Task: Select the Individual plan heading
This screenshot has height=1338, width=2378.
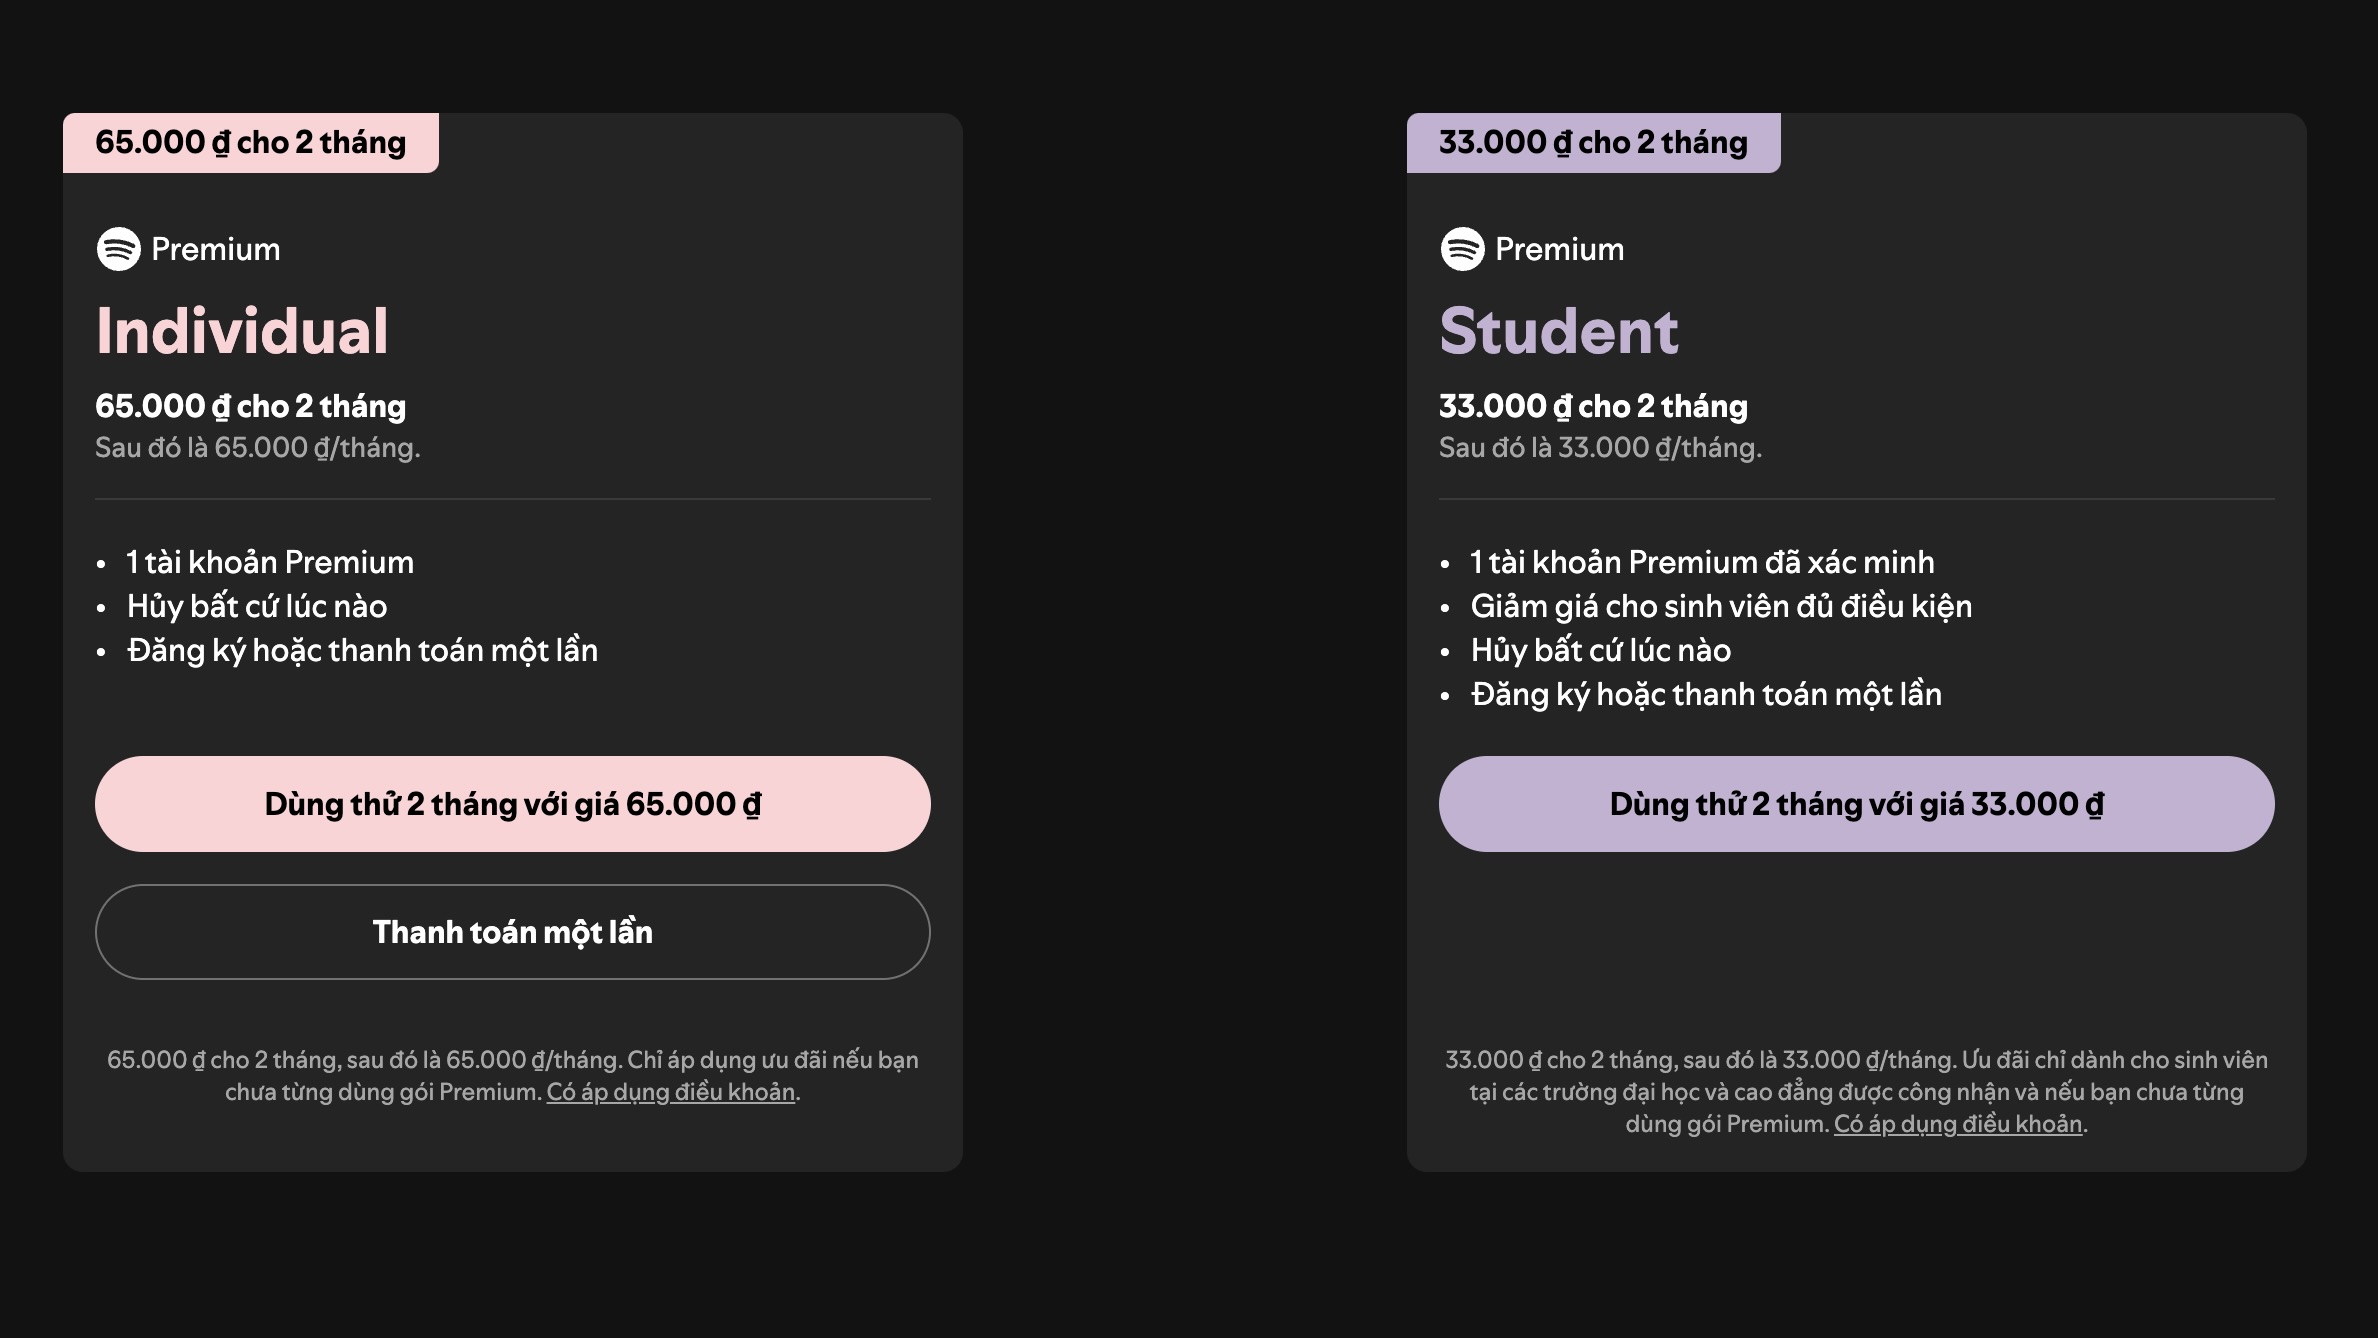Action: click(x=242, y=331)
